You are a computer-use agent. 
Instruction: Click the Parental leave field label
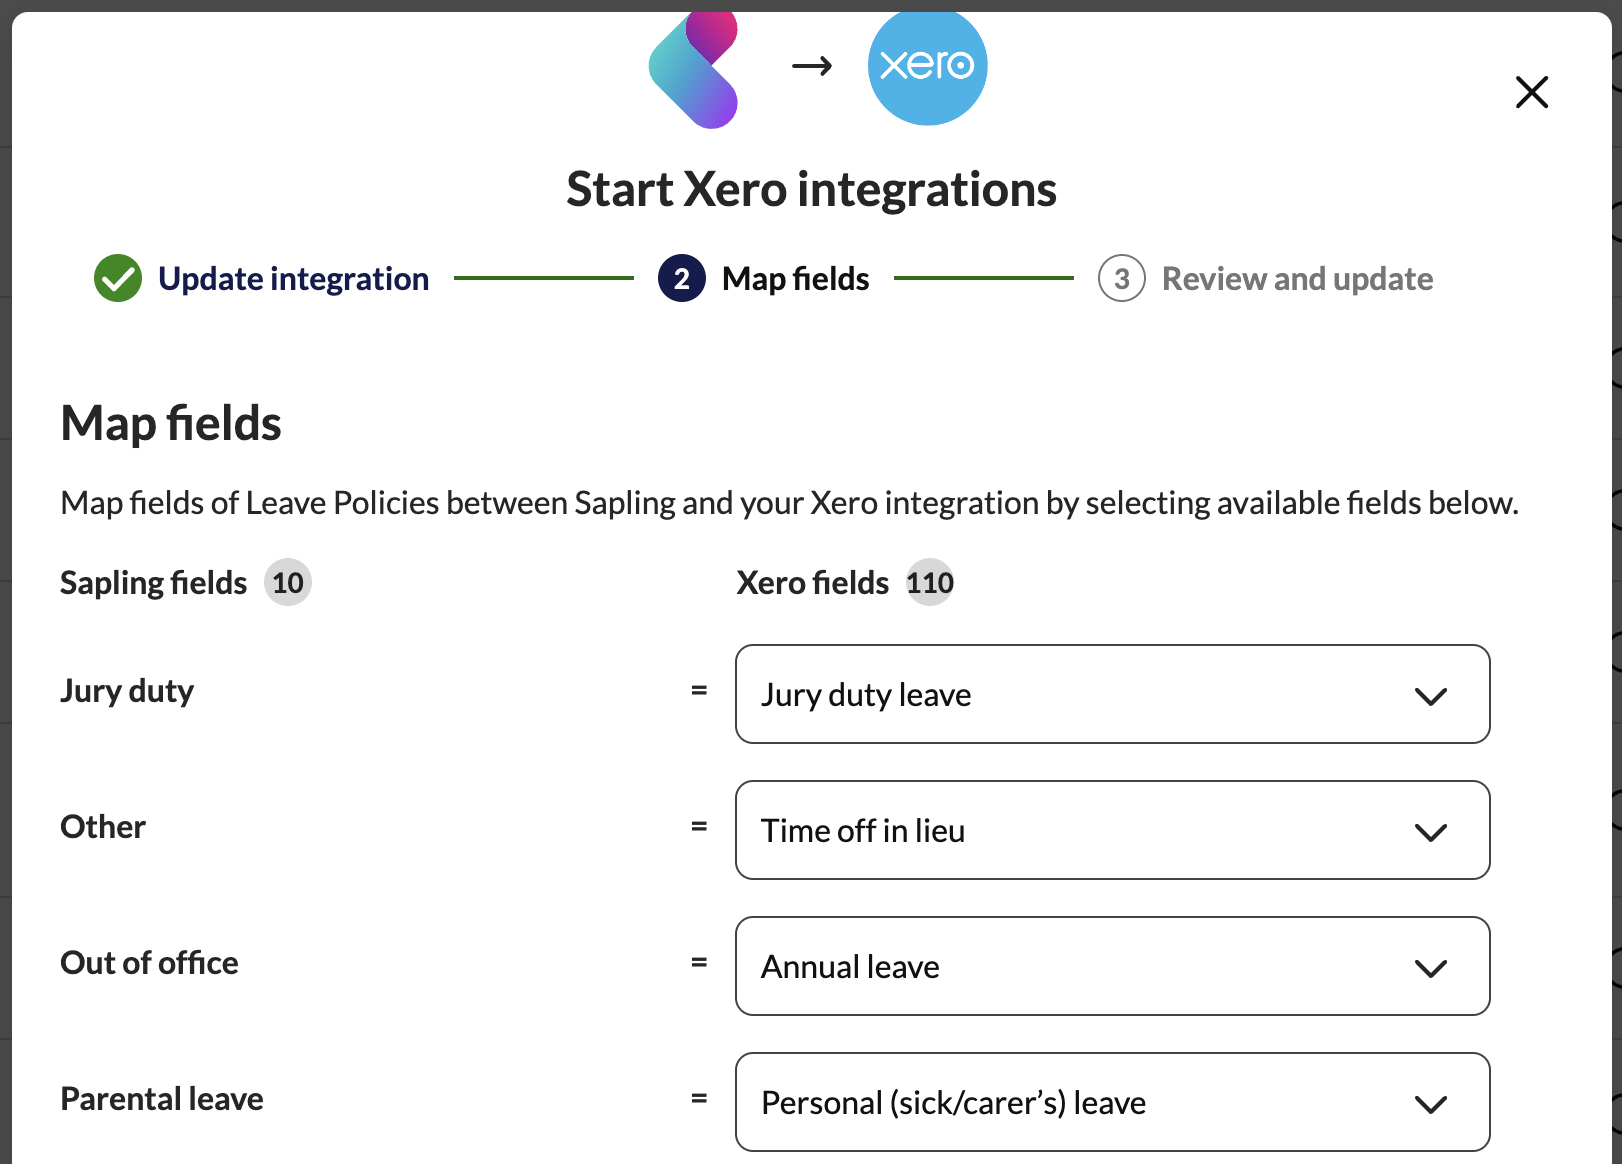(162, 1098)
